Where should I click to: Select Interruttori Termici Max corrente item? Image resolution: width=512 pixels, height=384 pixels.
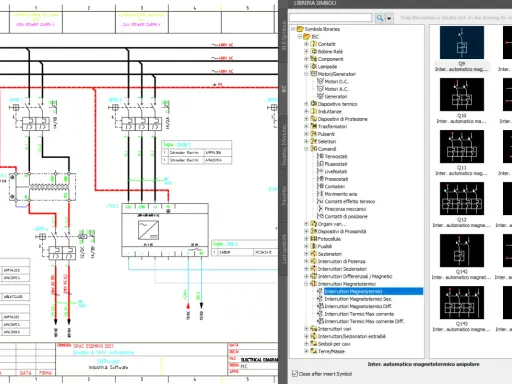coord(359,314)
